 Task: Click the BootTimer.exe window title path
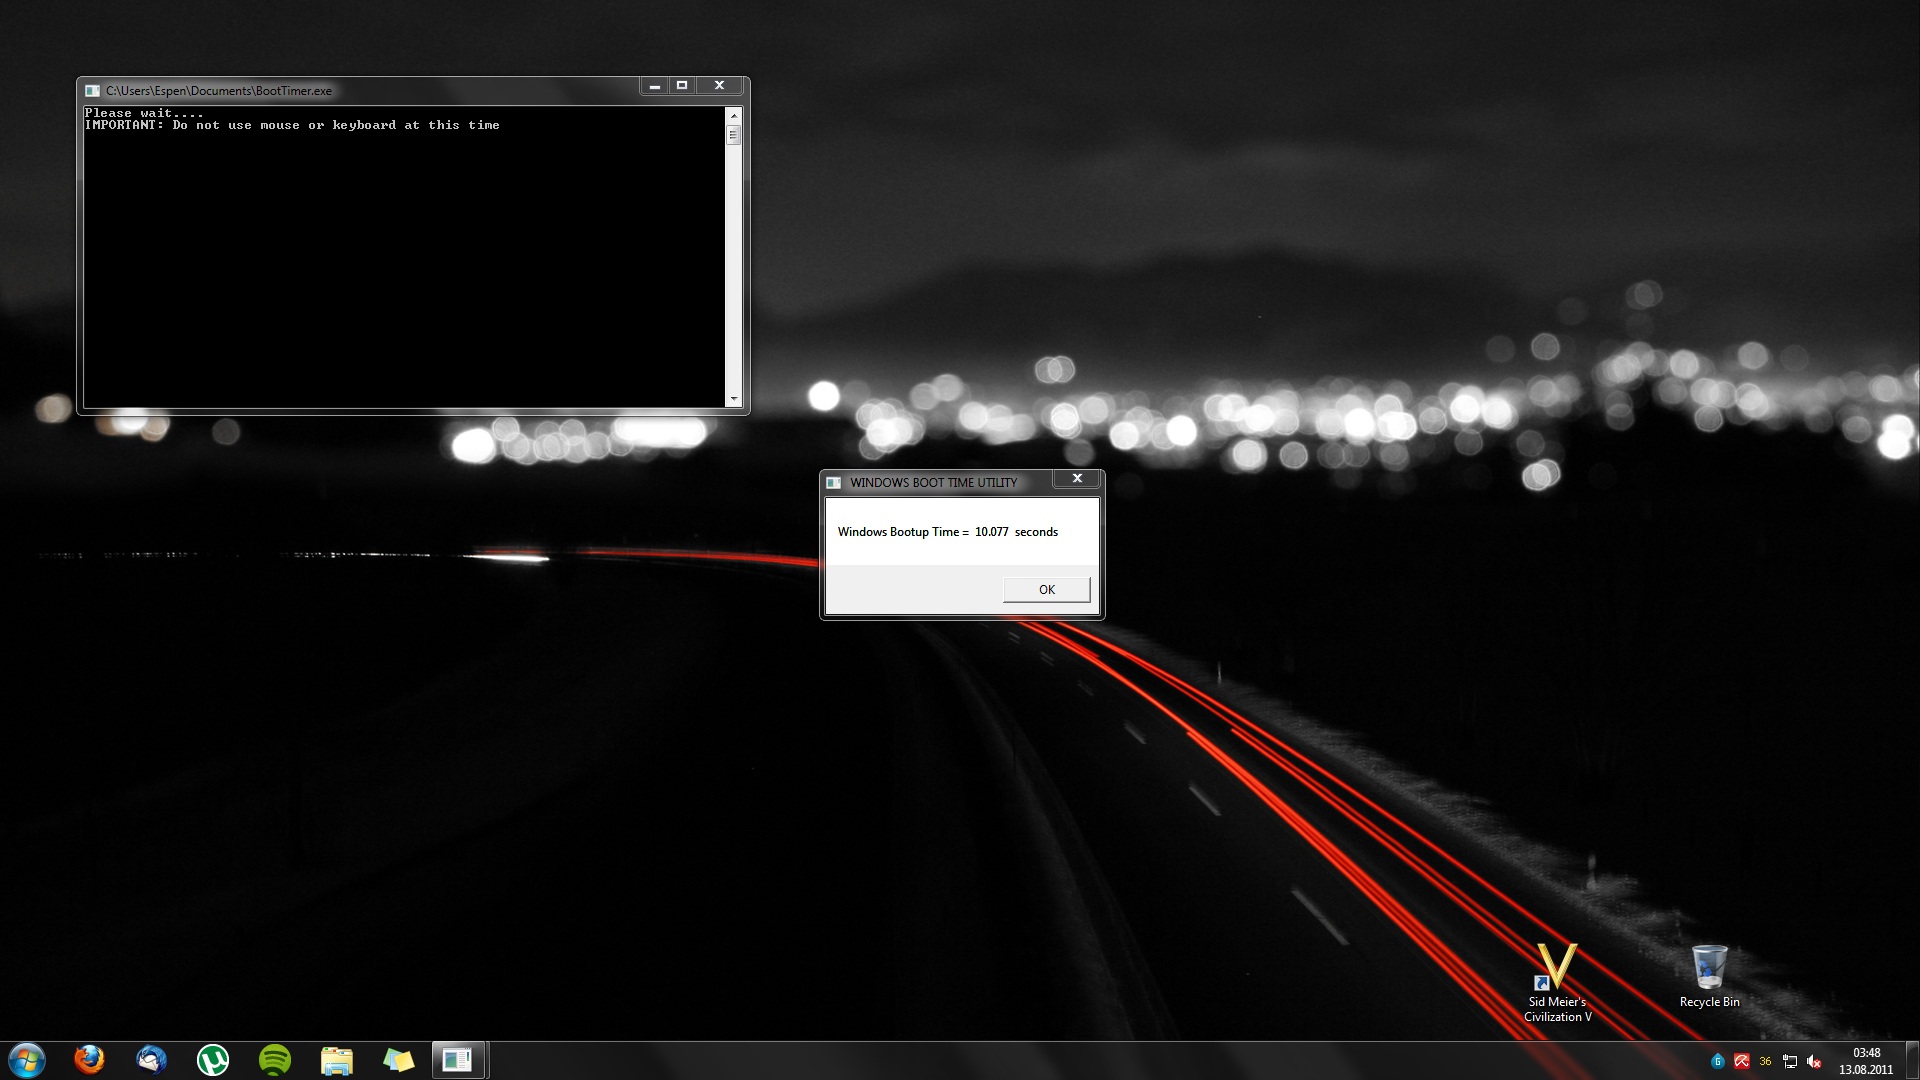pos(219,91)
